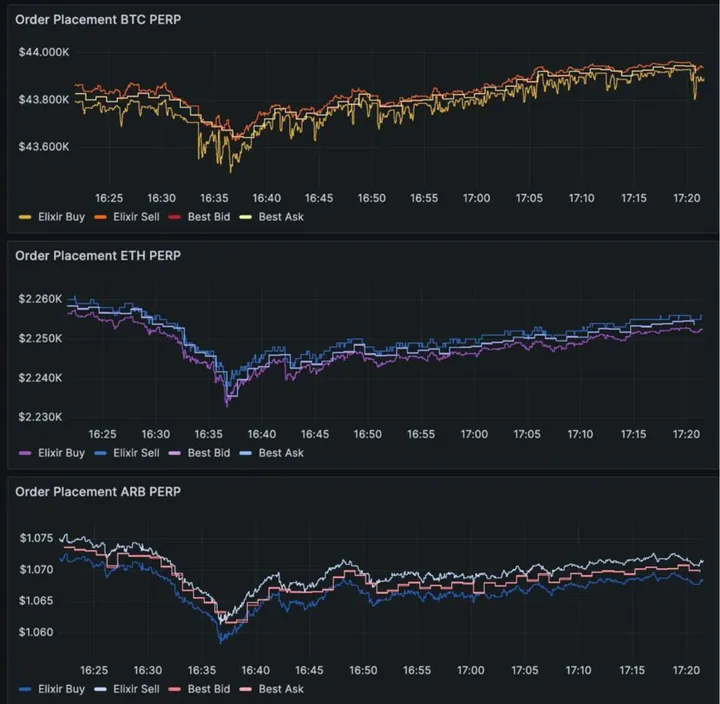Click light blue Best Ask swatch in ETH legend

pyautogui.click(x=246, y=453)
